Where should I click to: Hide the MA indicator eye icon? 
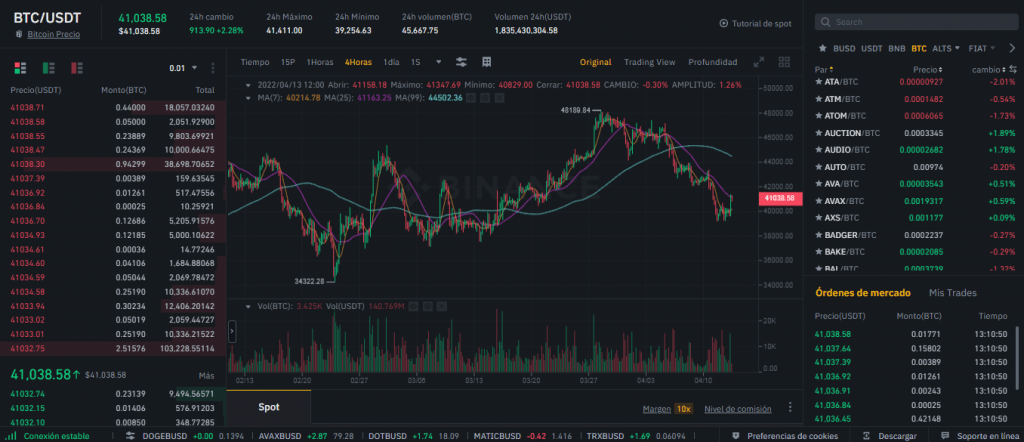coord(471,98)
